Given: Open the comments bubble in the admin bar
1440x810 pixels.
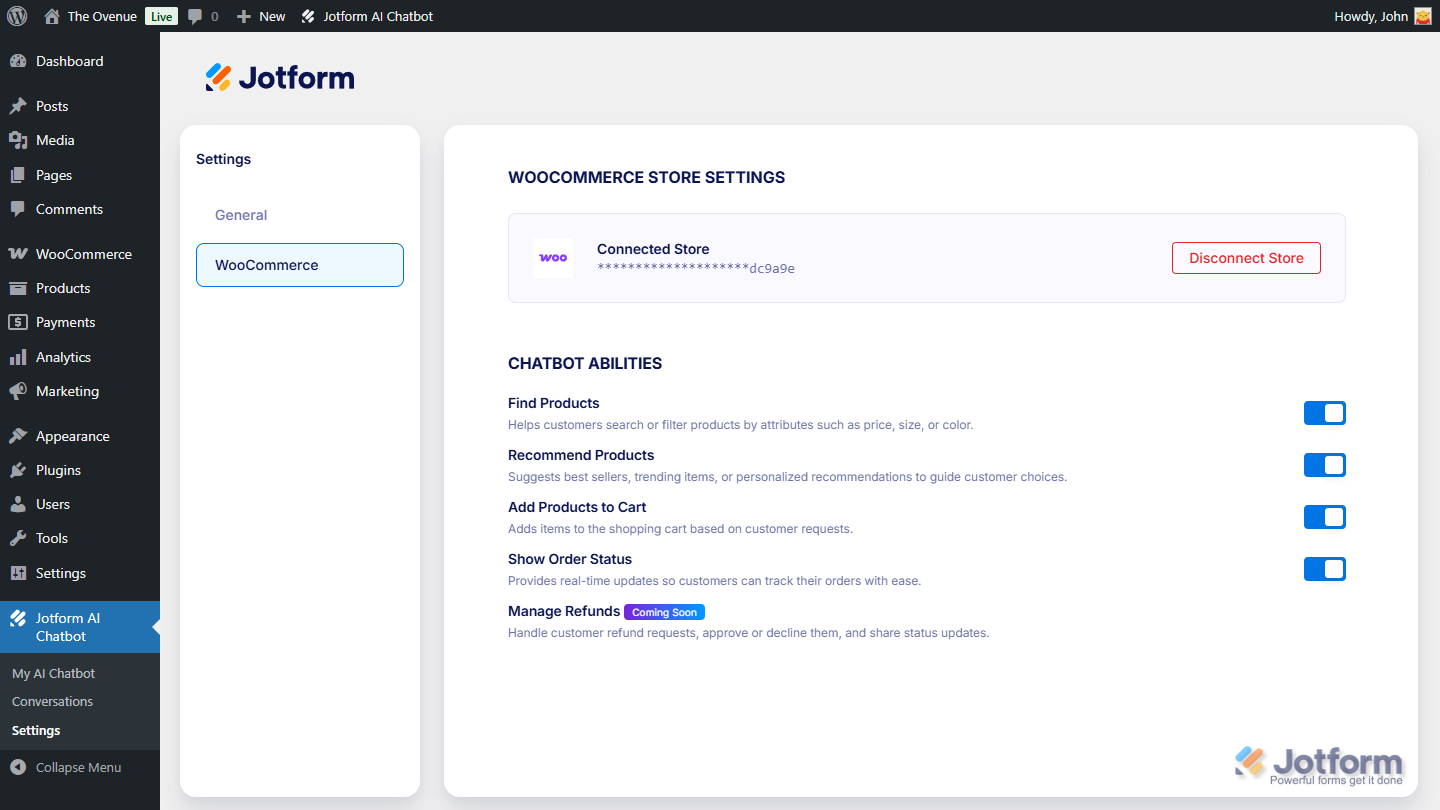Looking at the screenshot, I should 196,15.
